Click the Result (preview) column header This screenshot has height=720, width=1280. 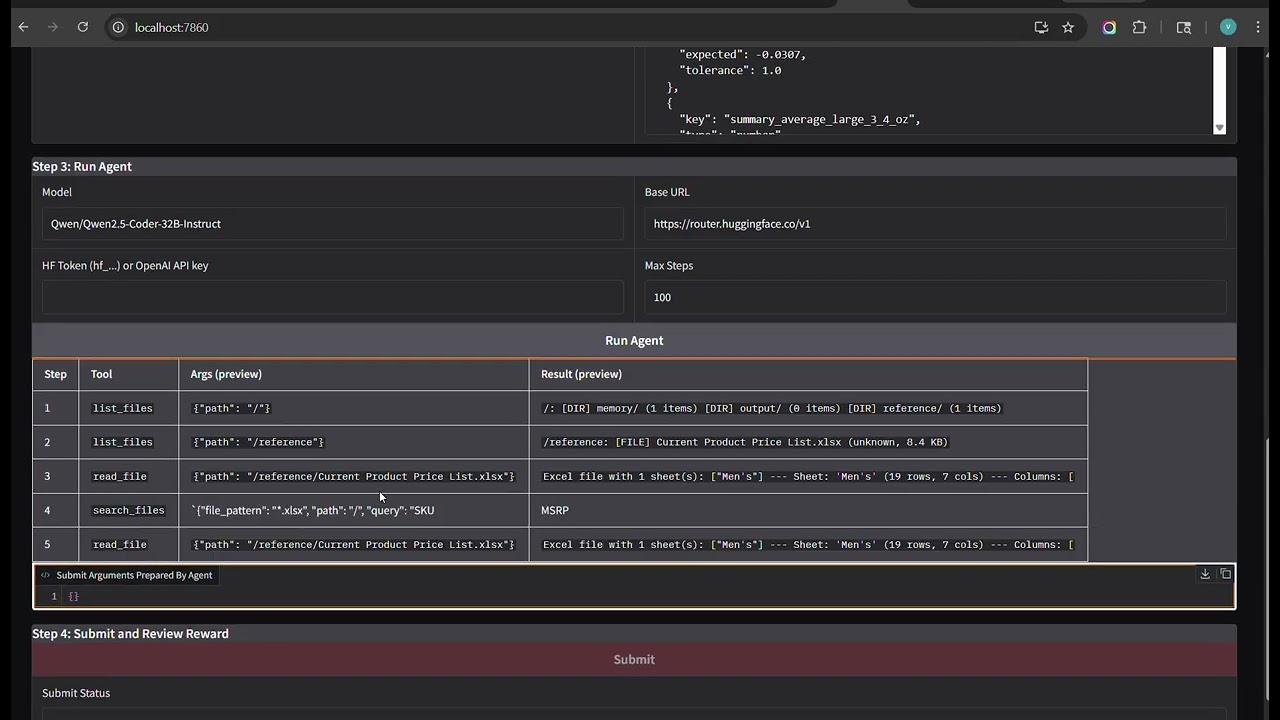[808, 374]
